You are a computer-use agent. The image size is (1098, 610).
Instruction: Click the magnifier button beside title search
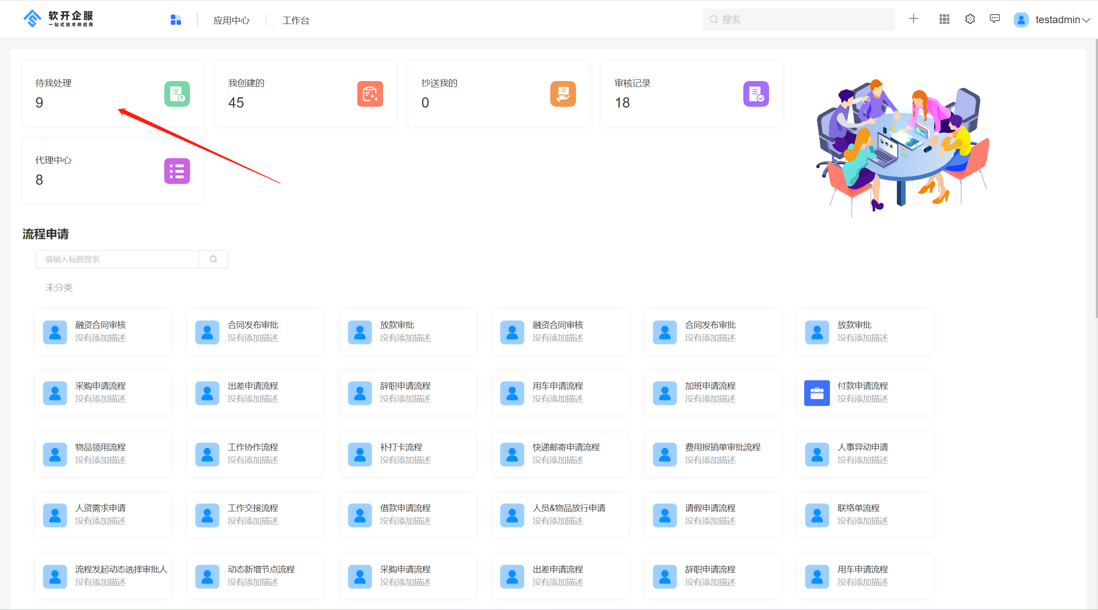click(x=214, y=259)
